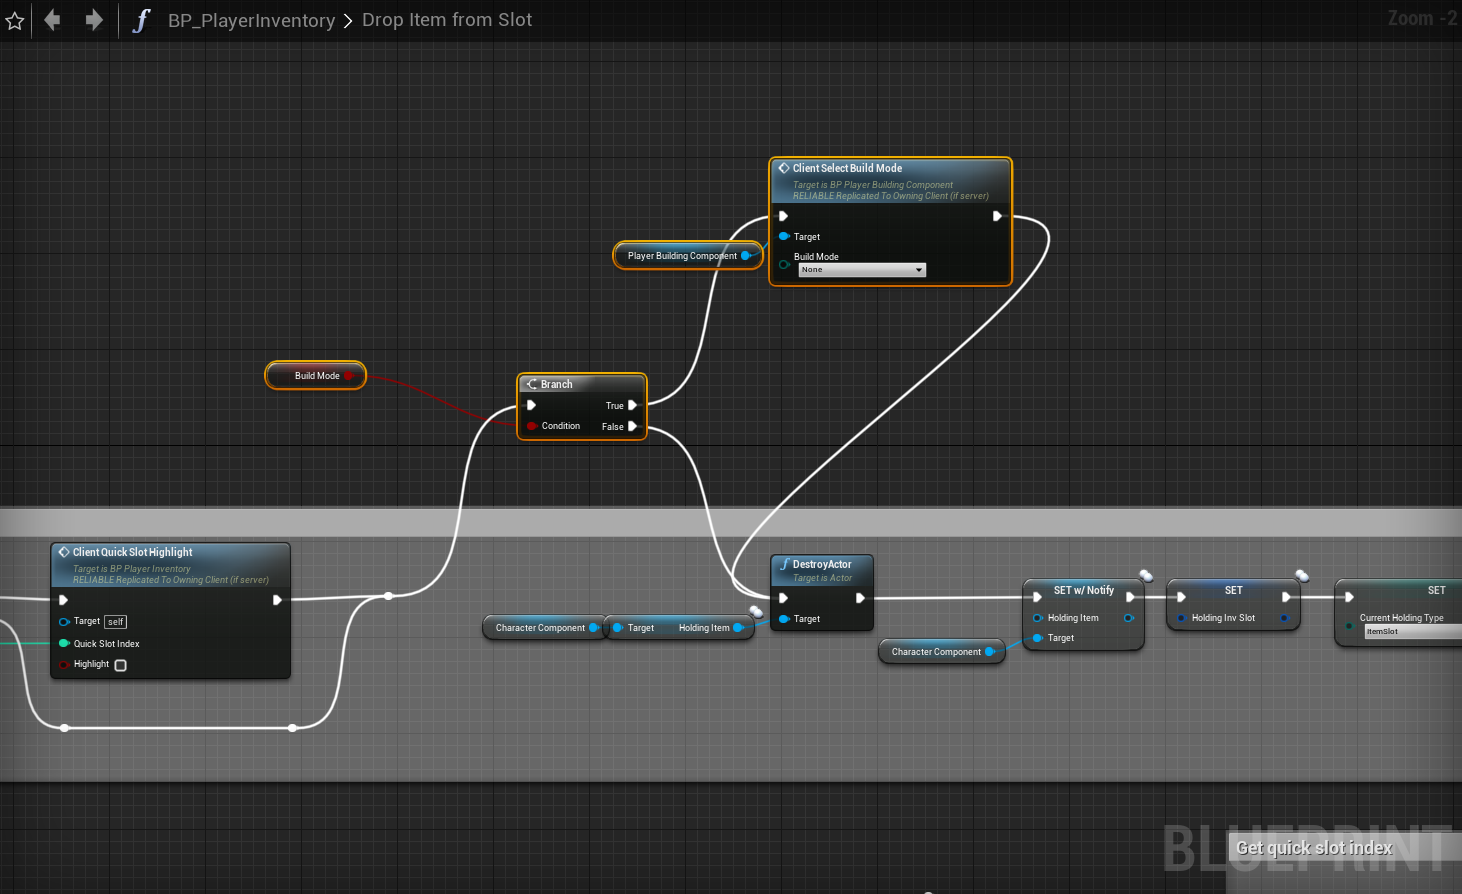
Task: Click the red Build Mode variable pin
Action: [348, 376]
